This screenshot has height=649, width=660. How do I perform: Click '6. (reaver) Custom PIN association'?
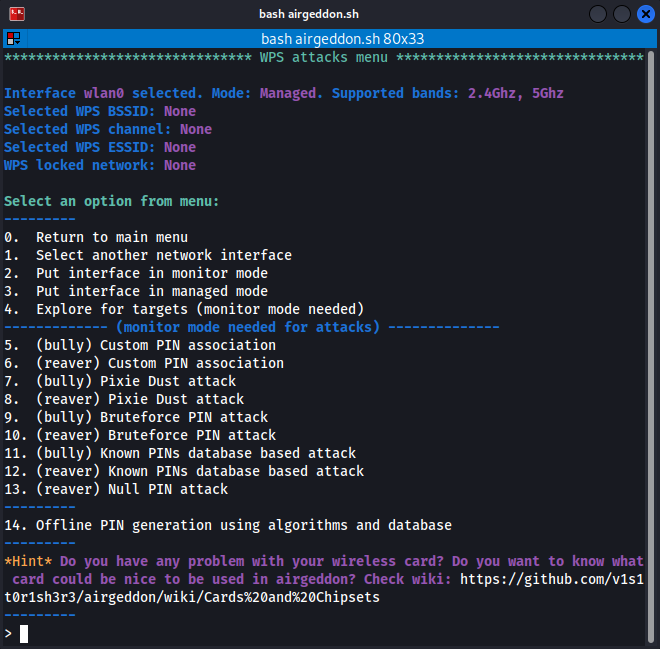tap(144, 363)
